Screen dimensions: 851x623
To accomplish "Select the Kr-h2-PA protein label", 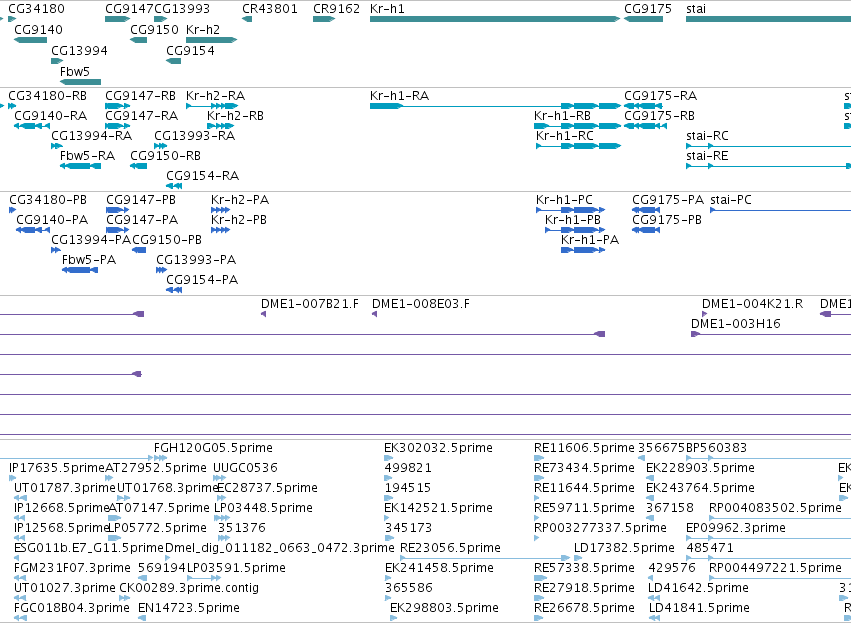I will 240,200.
